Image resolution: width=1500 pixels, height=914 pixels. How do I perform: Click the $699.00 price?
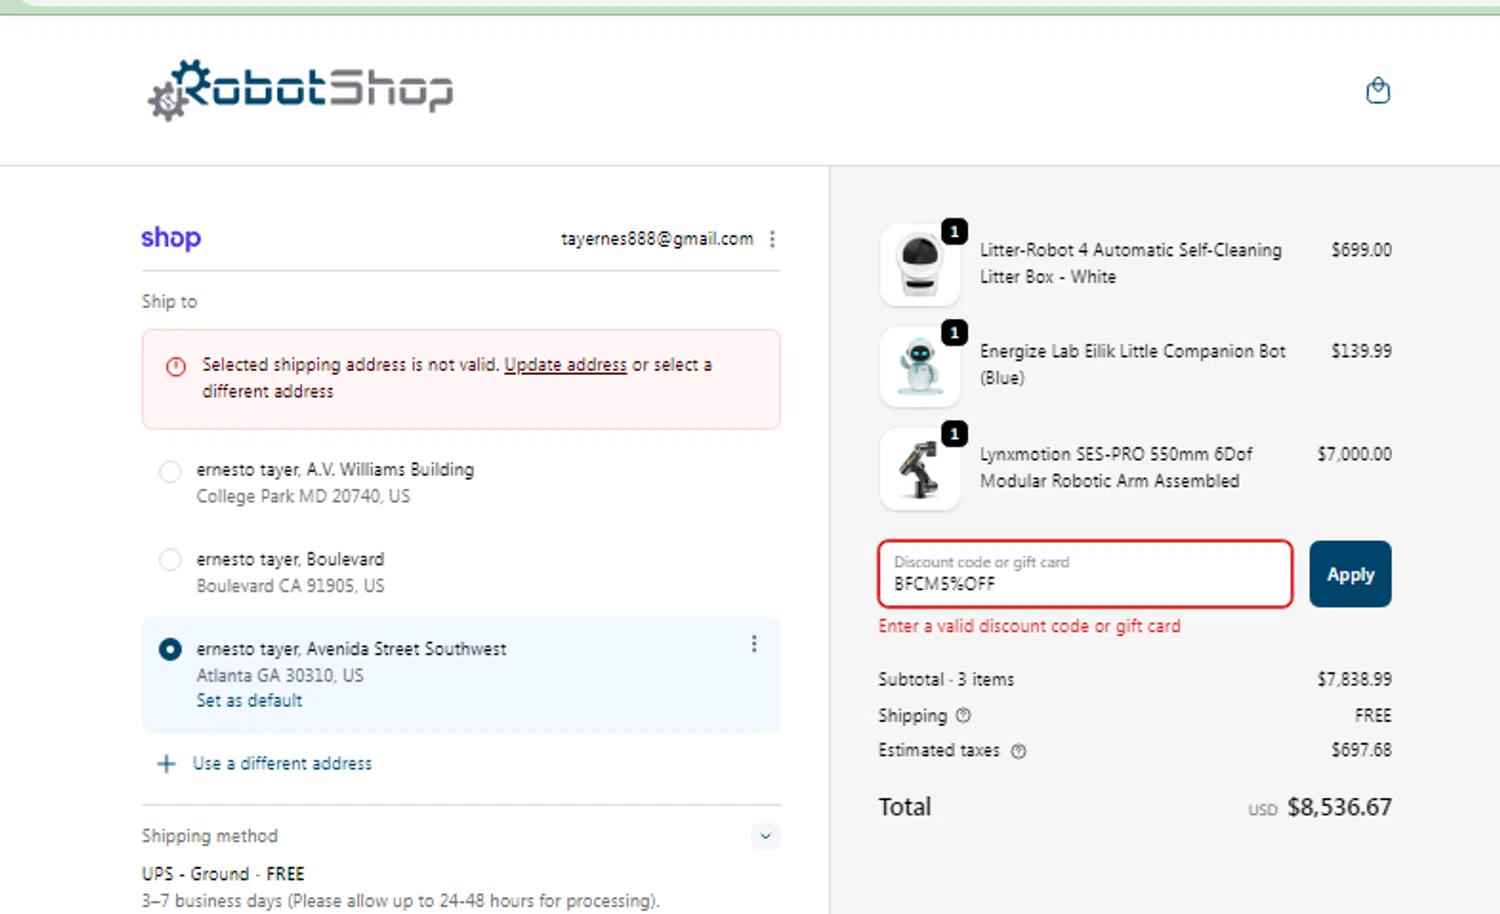click(1361, 250)
